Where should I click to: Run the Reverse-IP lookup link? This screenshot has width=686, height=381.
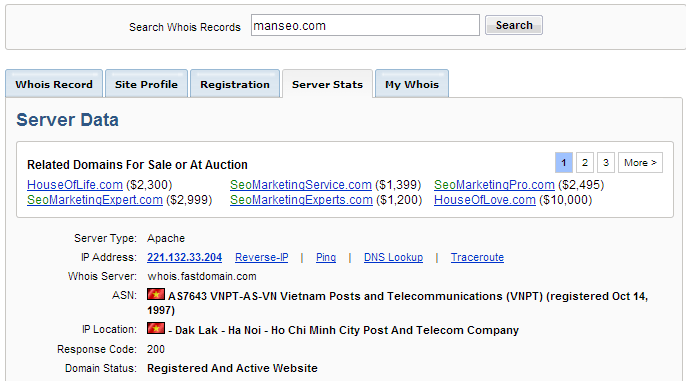262,257
